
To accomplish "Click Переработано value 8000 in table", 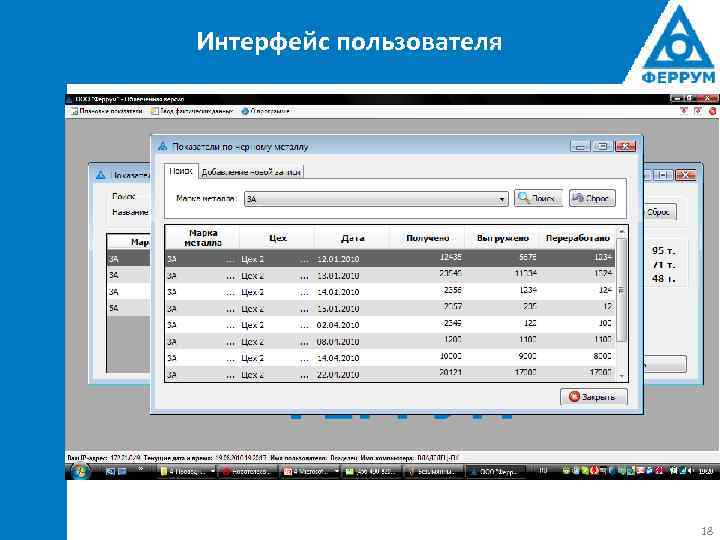I will [602, 356].
